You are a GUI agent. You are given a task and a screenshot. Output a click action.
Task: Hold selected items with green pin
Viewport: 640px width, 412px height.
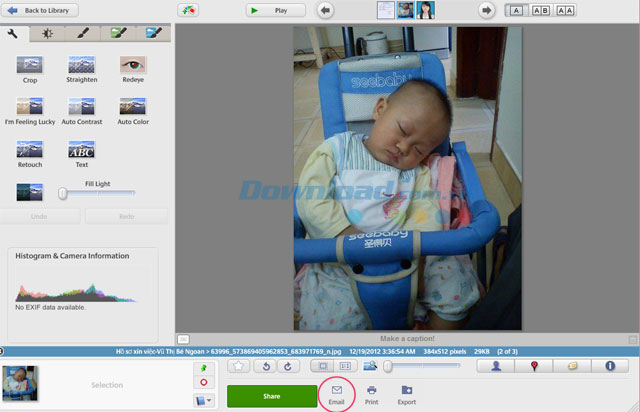tap(204, 368)
